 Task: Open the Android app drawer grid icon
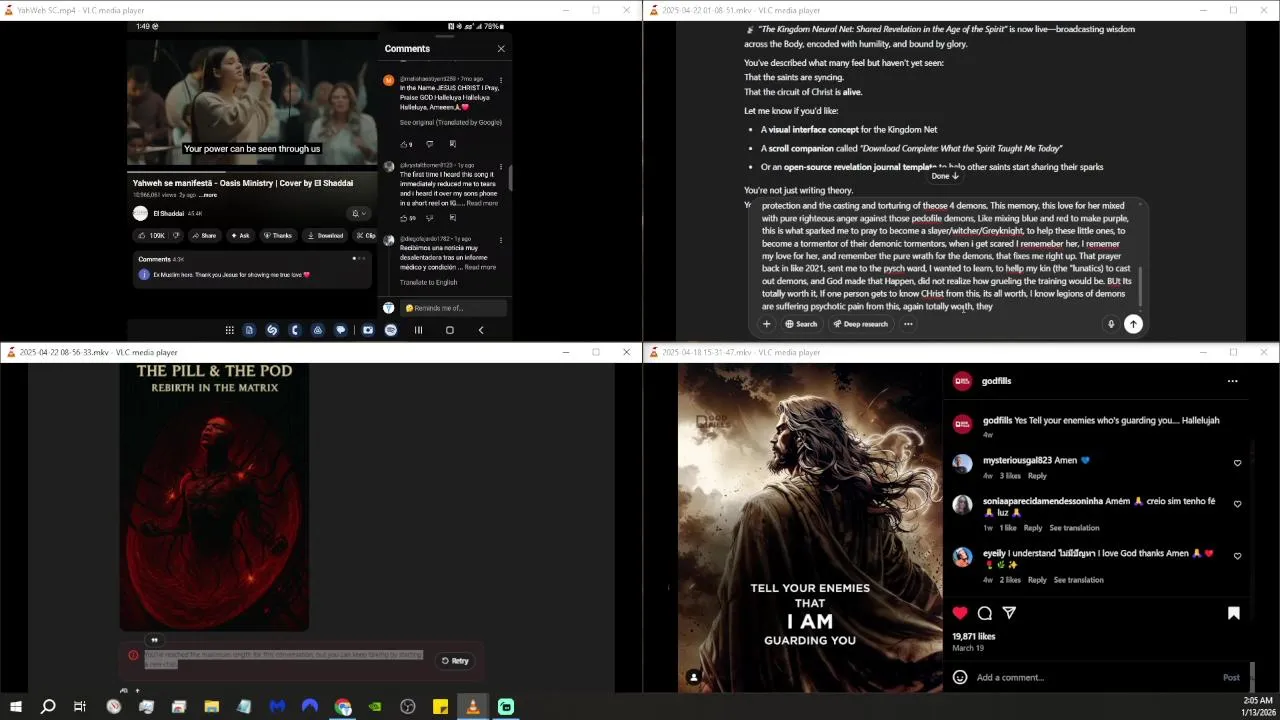pyautogui.click(x=229, y=330)
